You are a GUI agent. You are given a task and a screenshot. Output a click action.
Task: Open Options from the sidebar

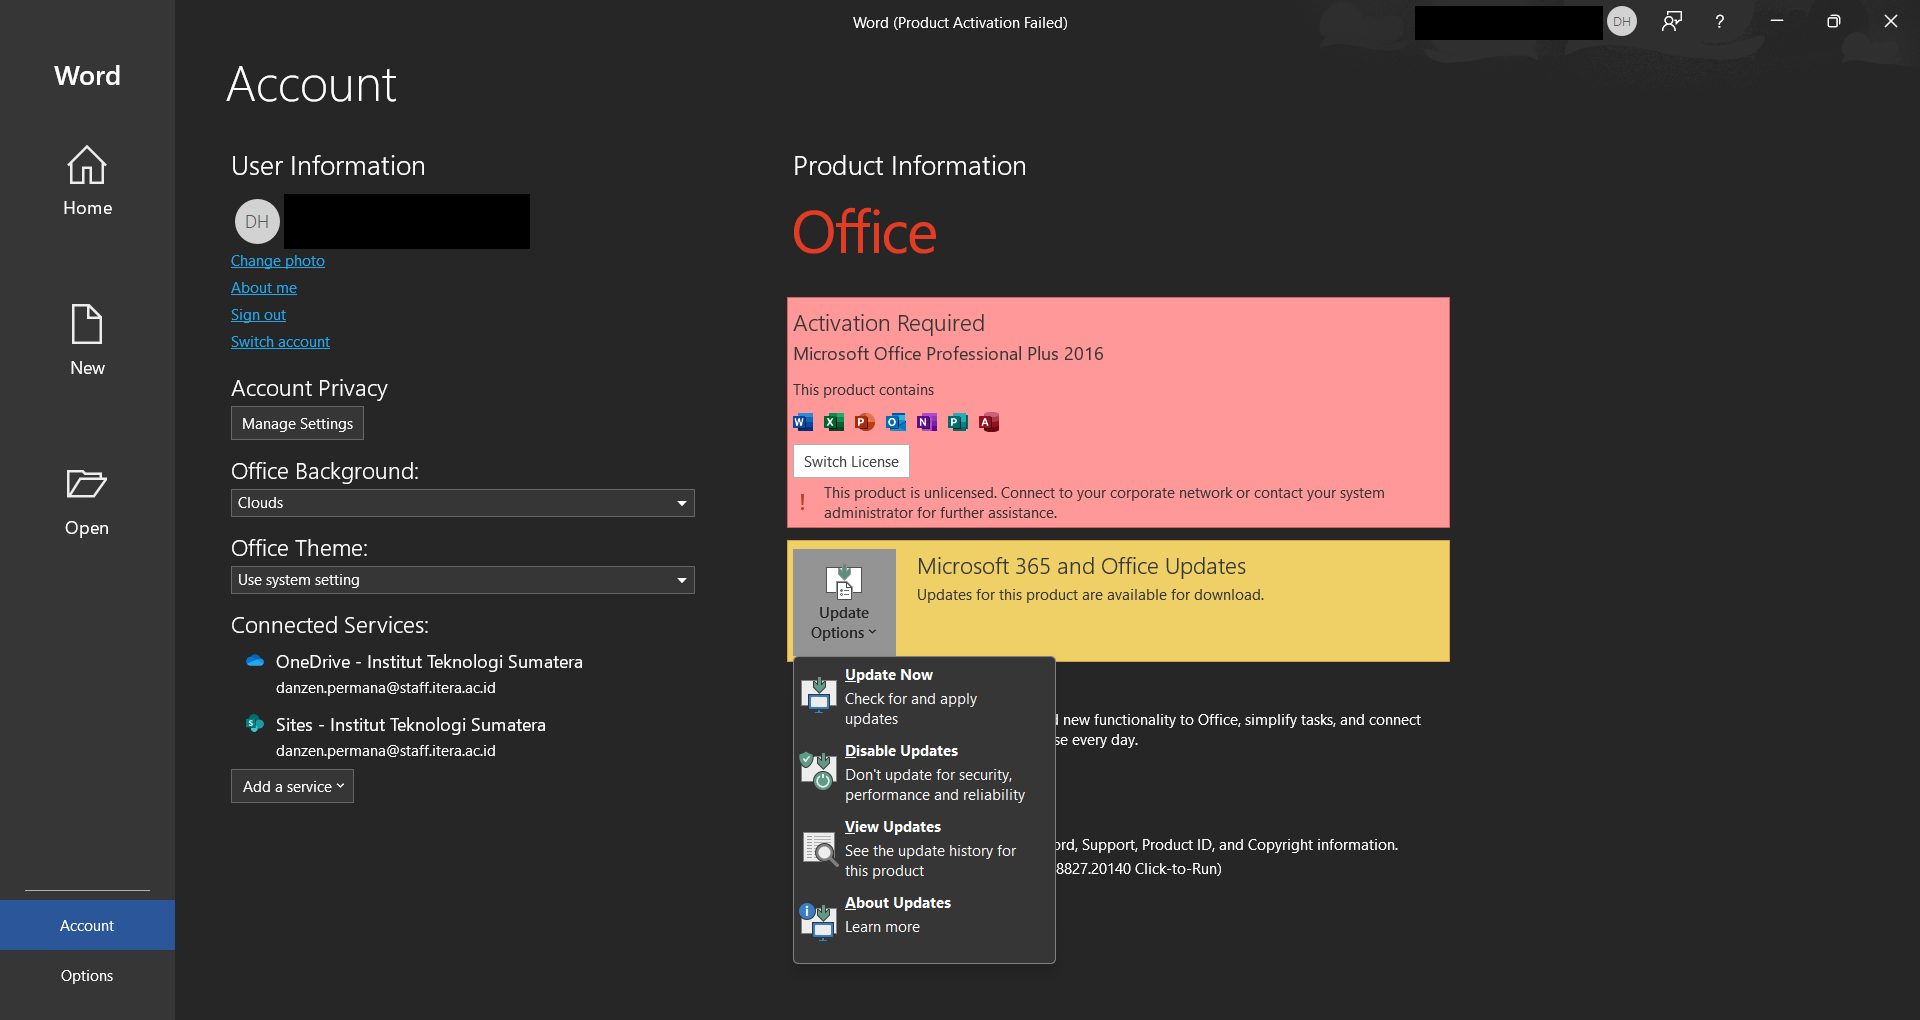[x=87, y=976]
